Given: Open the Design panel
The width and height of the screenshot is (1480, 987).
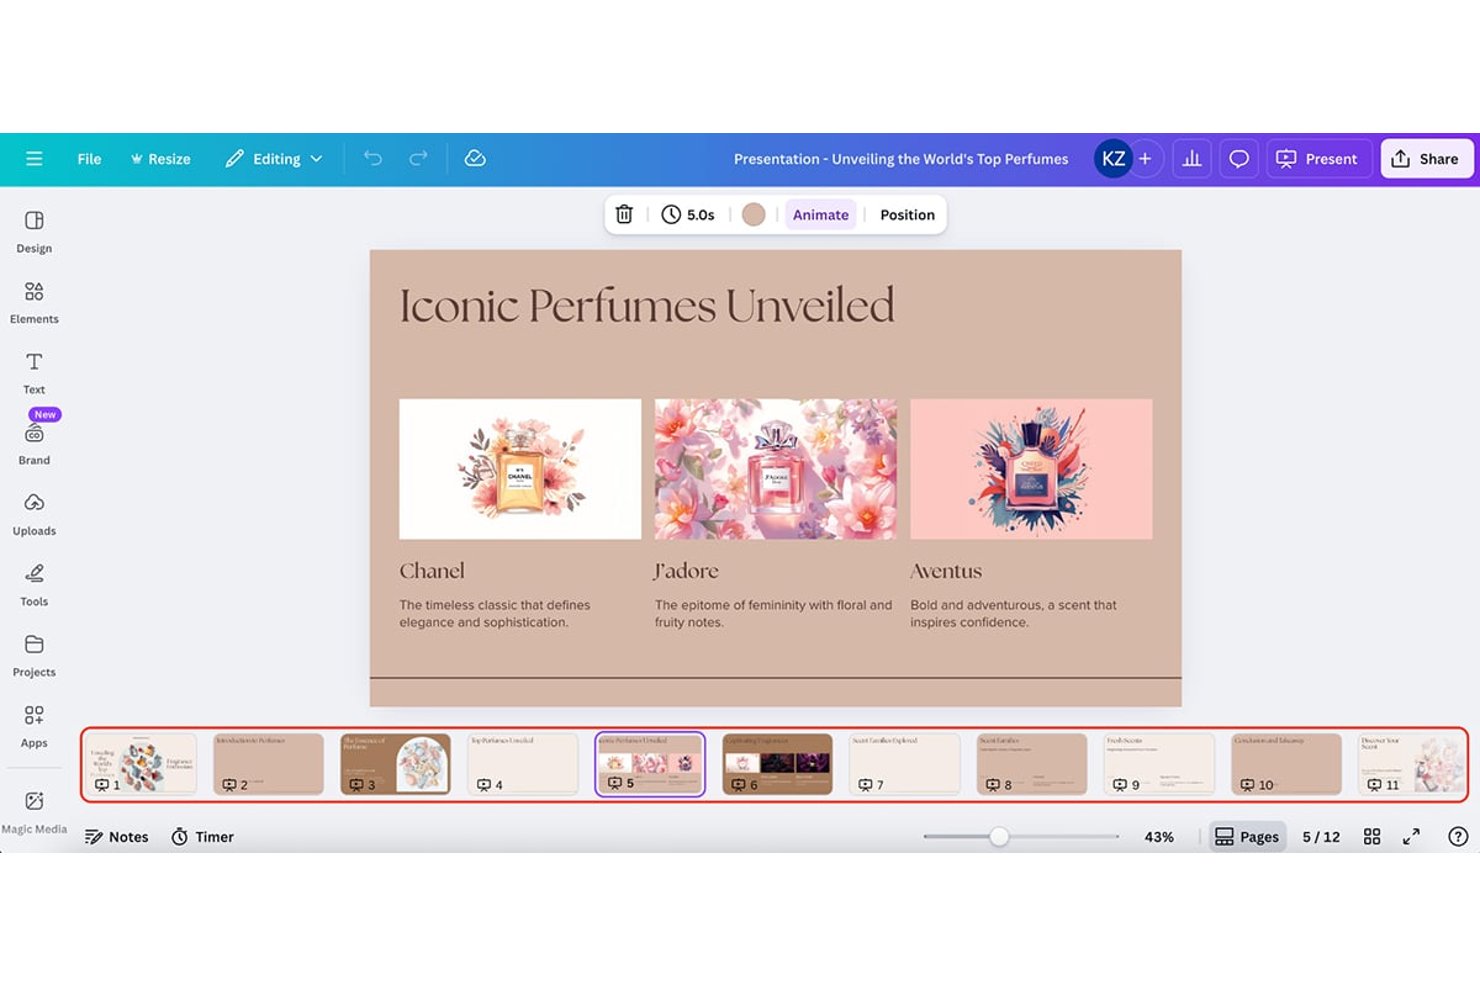Looking at the screenshot, I should 34,232.
